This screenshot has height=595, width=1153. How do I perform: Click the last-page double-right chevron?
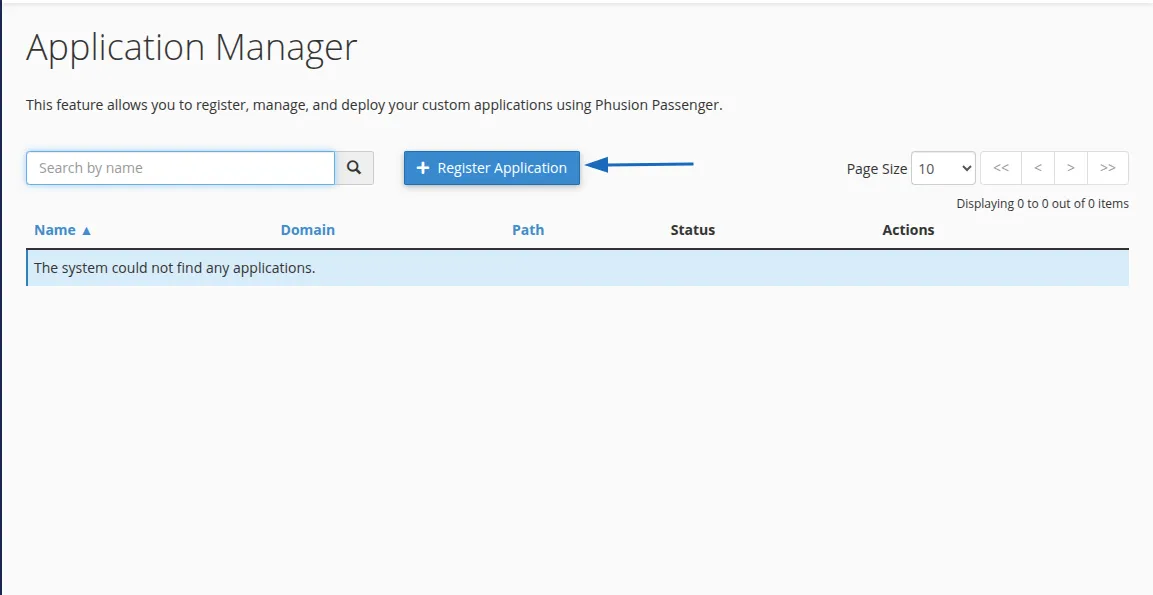[x=1107, y=167]
